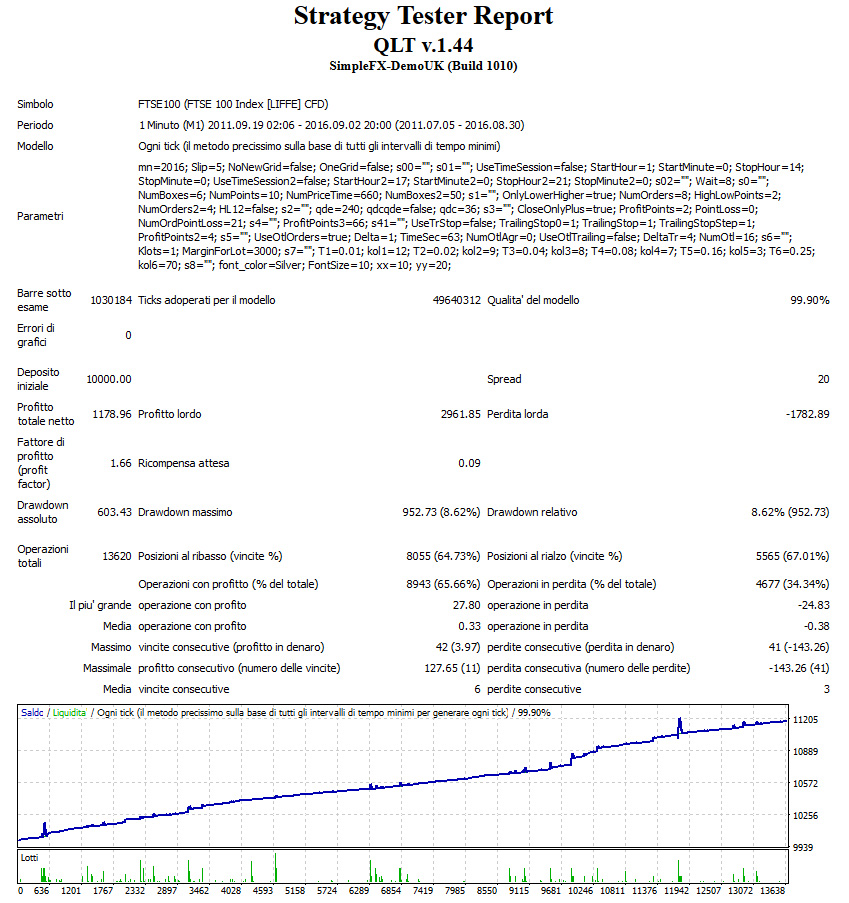Select loss trades 4677 (34.34%)
Screen dimensions: 849x903
793,584
